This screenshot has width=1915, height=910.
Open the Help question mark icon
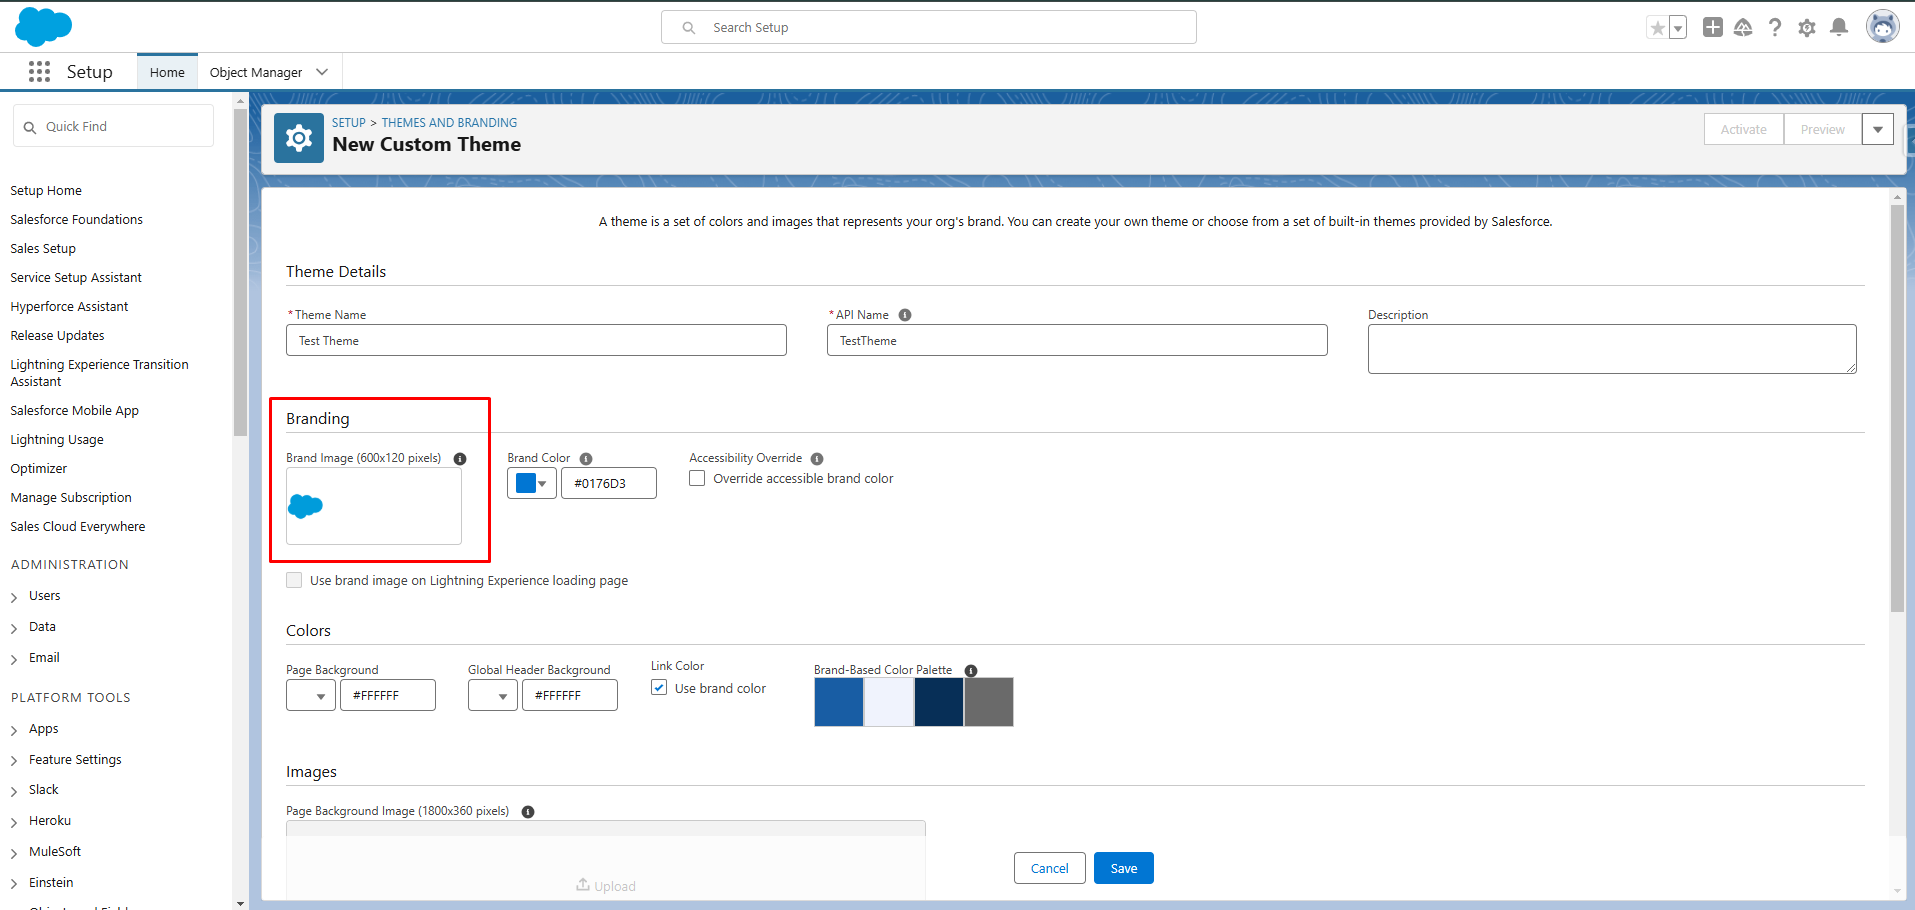click(x=1775, y=27)
